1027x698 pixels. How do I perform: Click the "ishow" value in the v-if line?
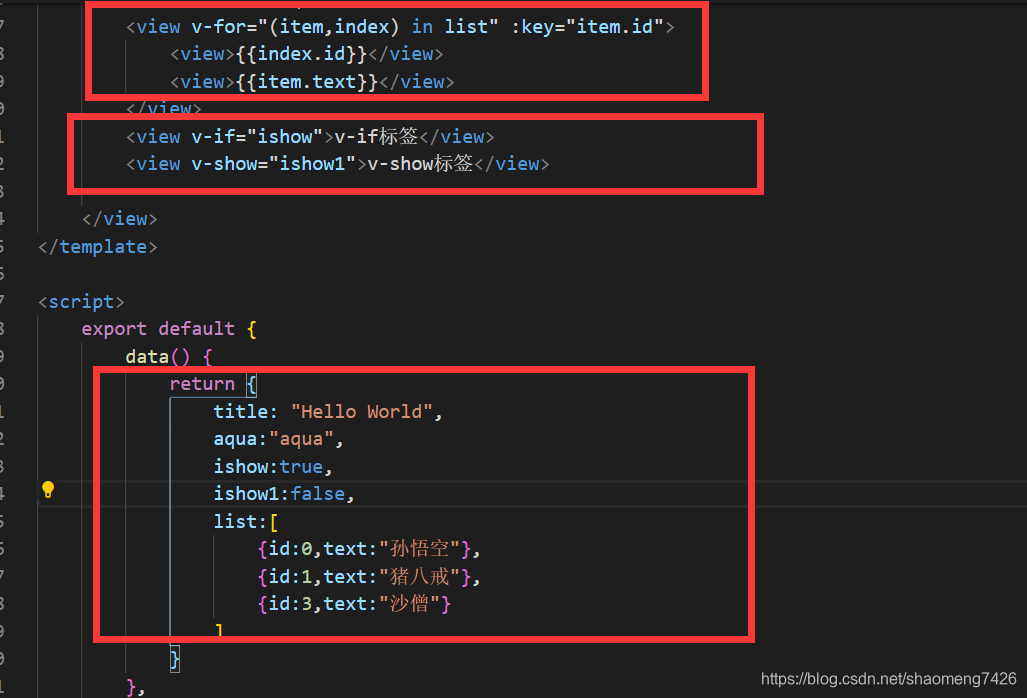tap(285, 137)
